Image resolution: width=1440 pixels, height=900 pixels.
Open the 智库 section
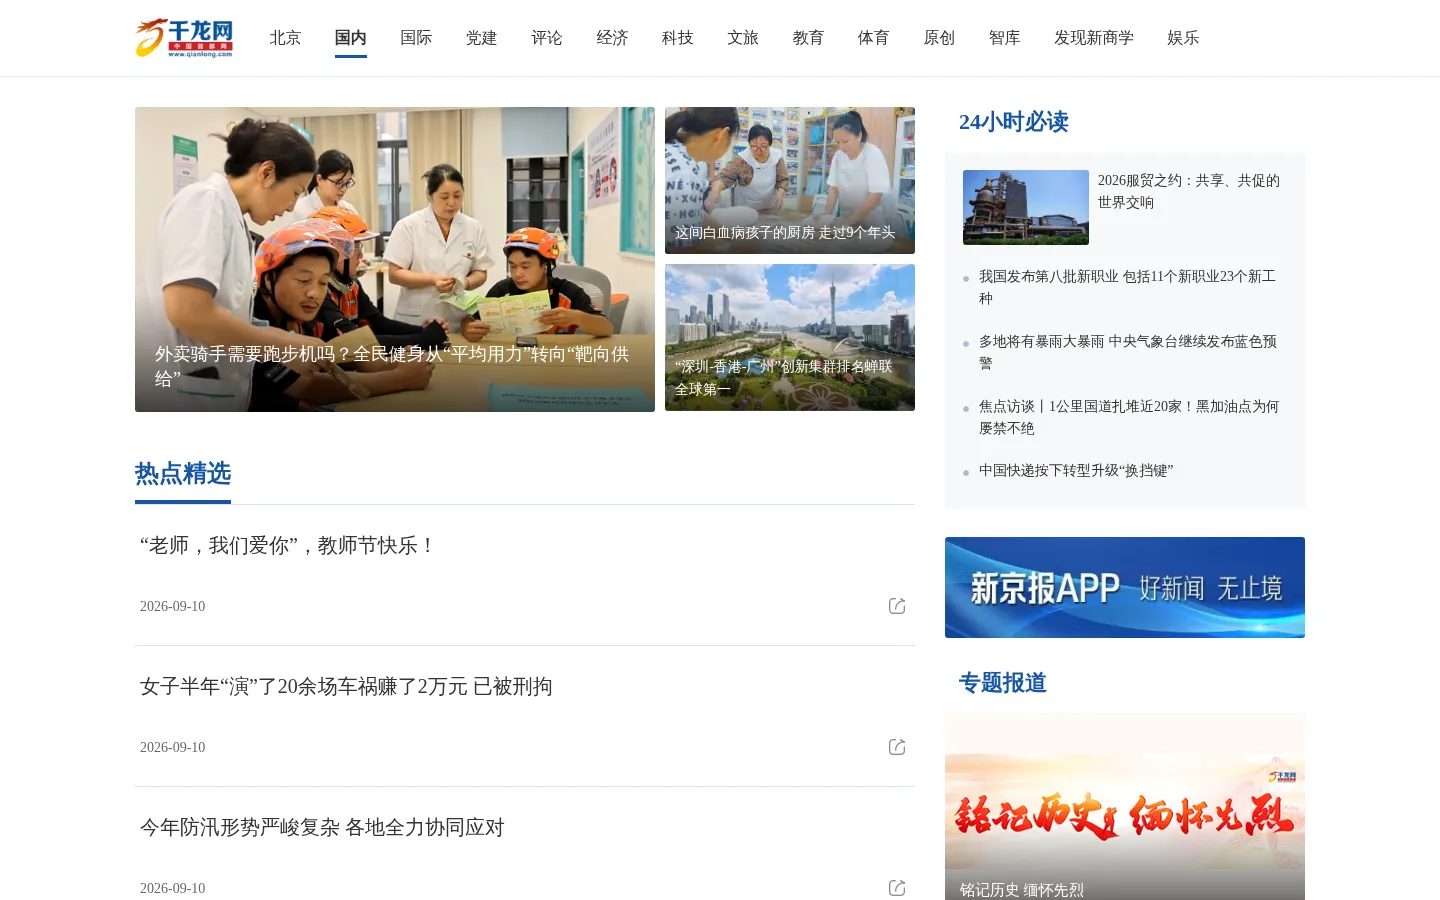[x=1004, y=38]
